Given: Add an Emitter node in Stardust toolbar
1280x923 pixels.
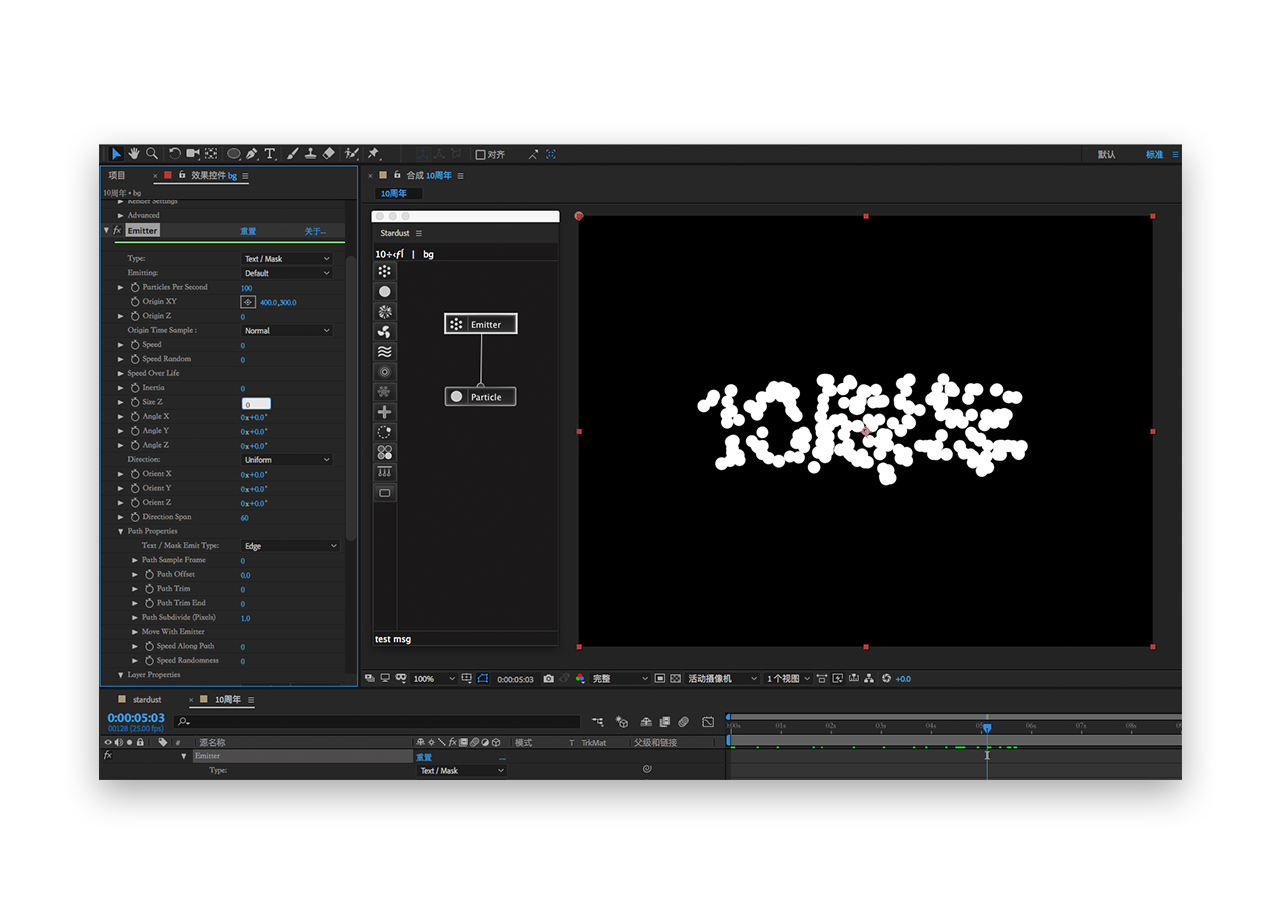Looking at the screenshot, I should tap(385, 271).
